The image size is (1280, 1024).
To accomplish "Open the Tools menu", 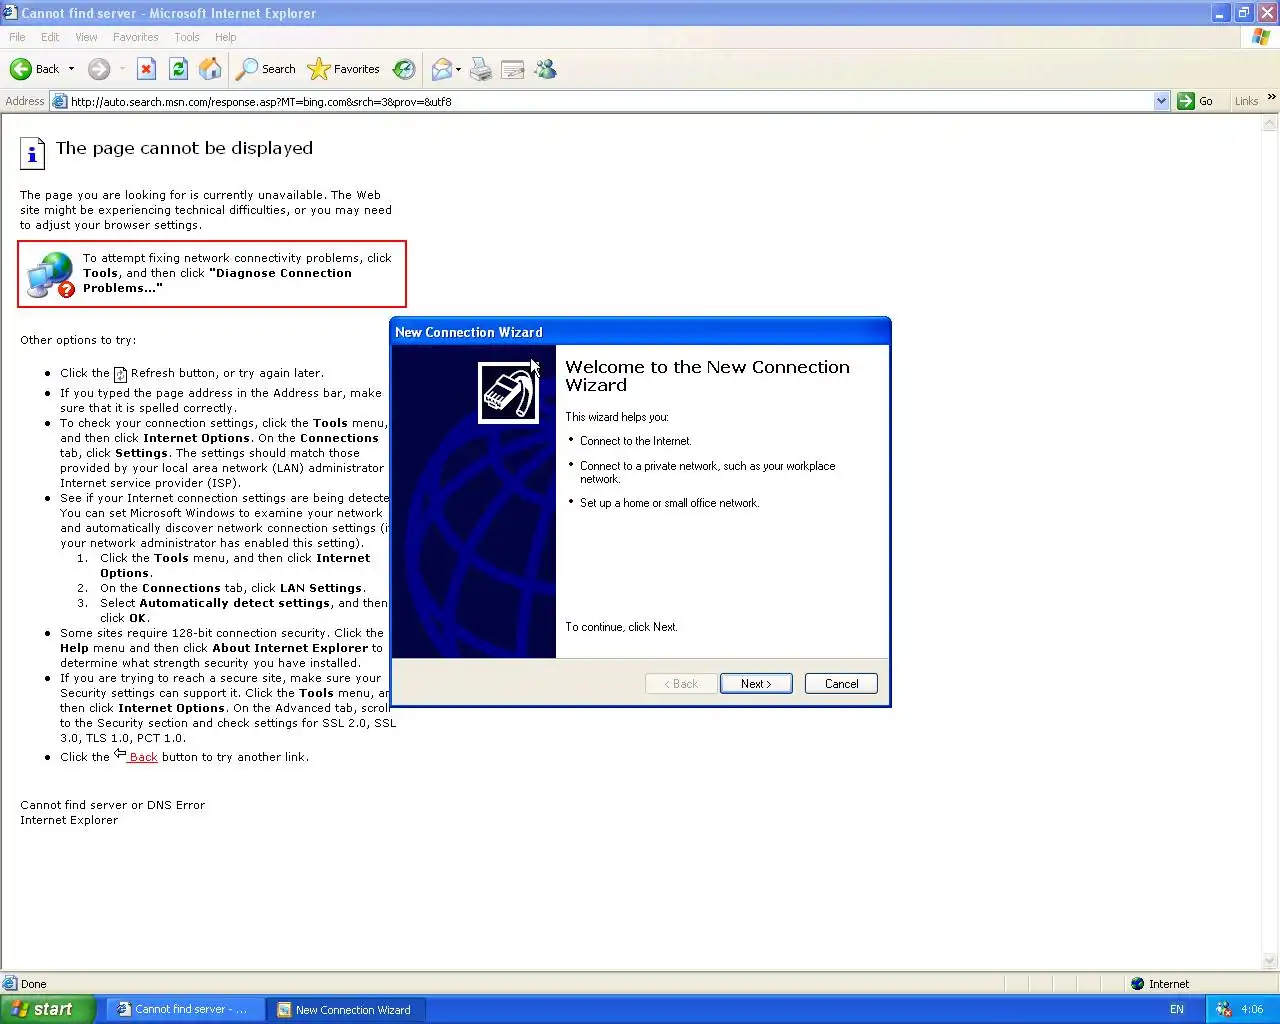I will tap(187, 37).
